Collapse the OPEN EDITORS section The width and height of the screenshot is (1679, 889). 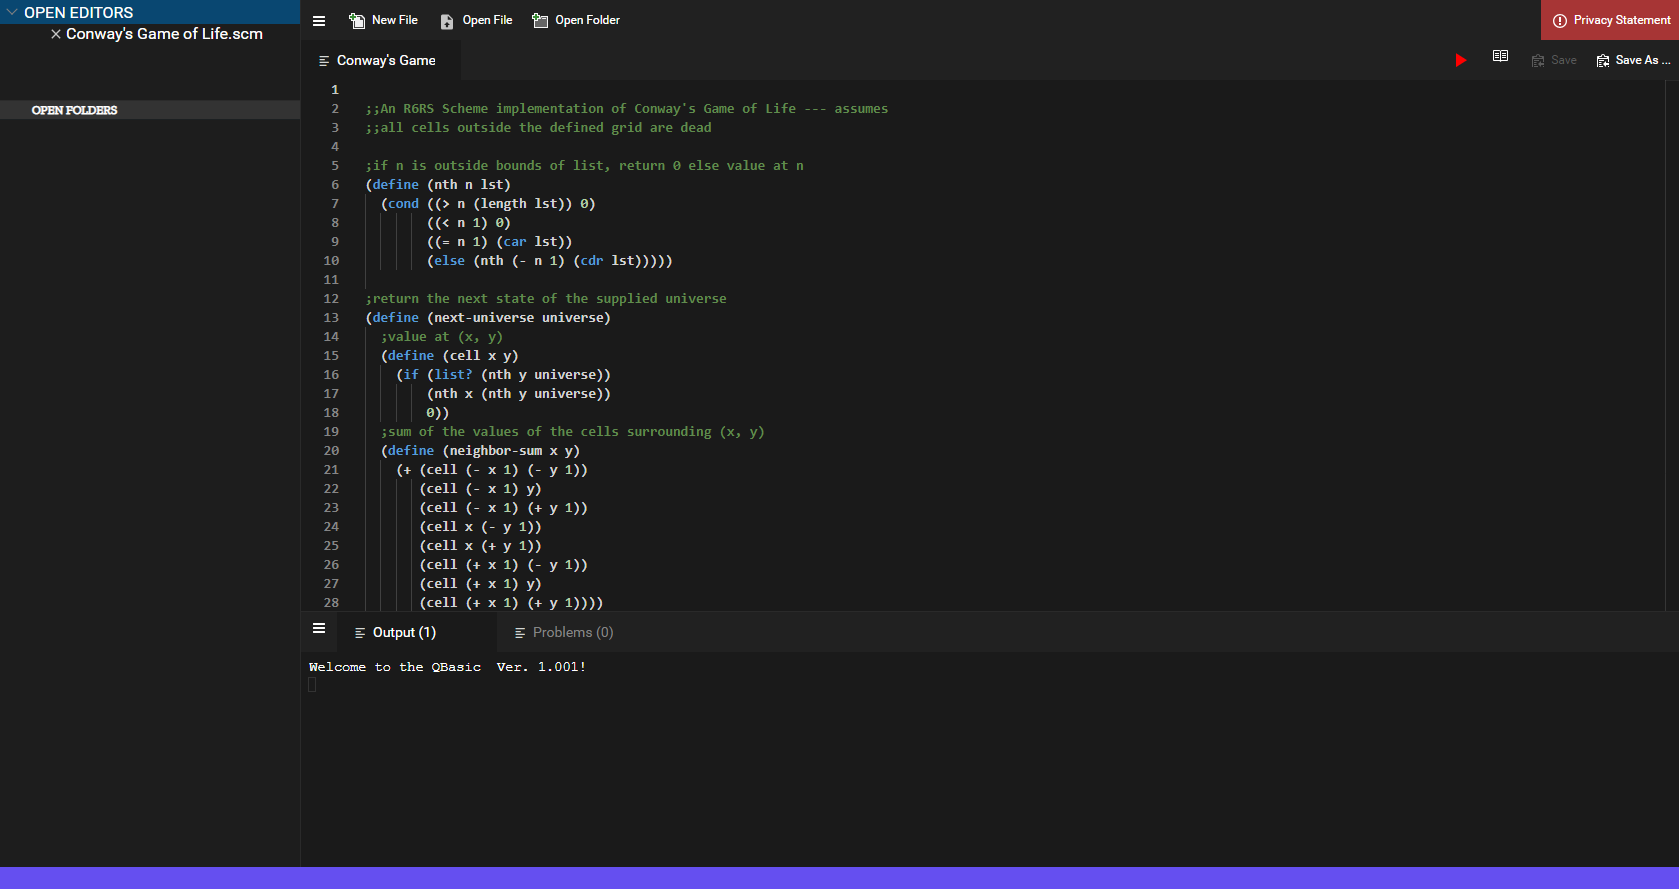(x=12, y=12)
